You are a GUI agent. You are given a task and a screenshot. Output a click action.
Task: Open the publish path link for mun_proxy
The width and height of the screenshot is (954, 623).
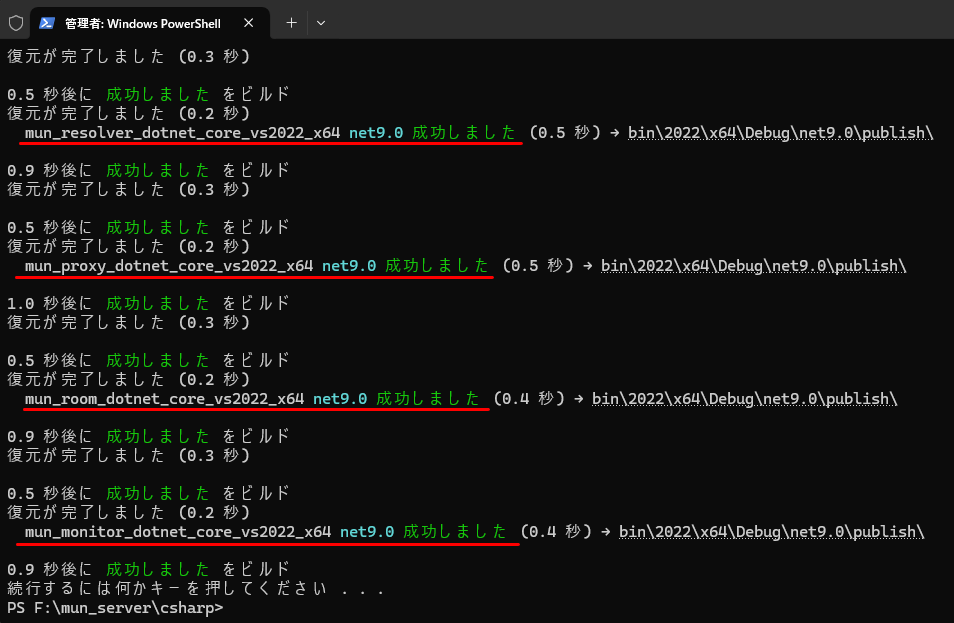coord(753,265)
